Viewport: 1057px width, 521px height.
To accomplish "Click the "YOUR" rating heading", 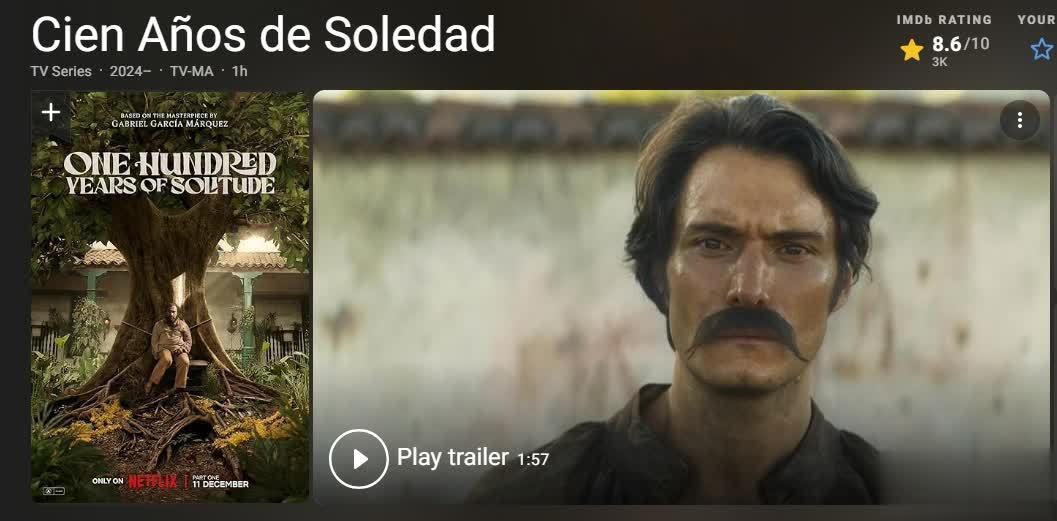I will 1037,20.
